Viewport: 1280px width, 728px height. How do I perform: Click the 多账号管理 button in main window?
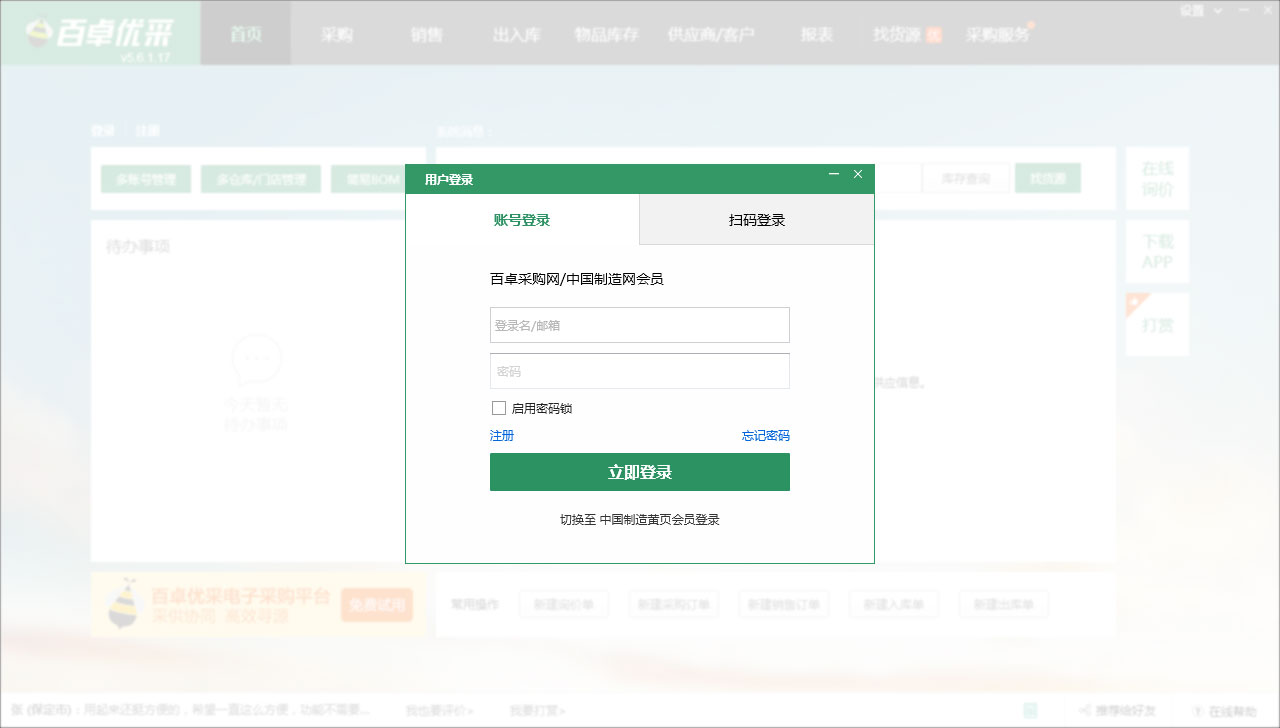pyautogui.click(x=146, y=179)
